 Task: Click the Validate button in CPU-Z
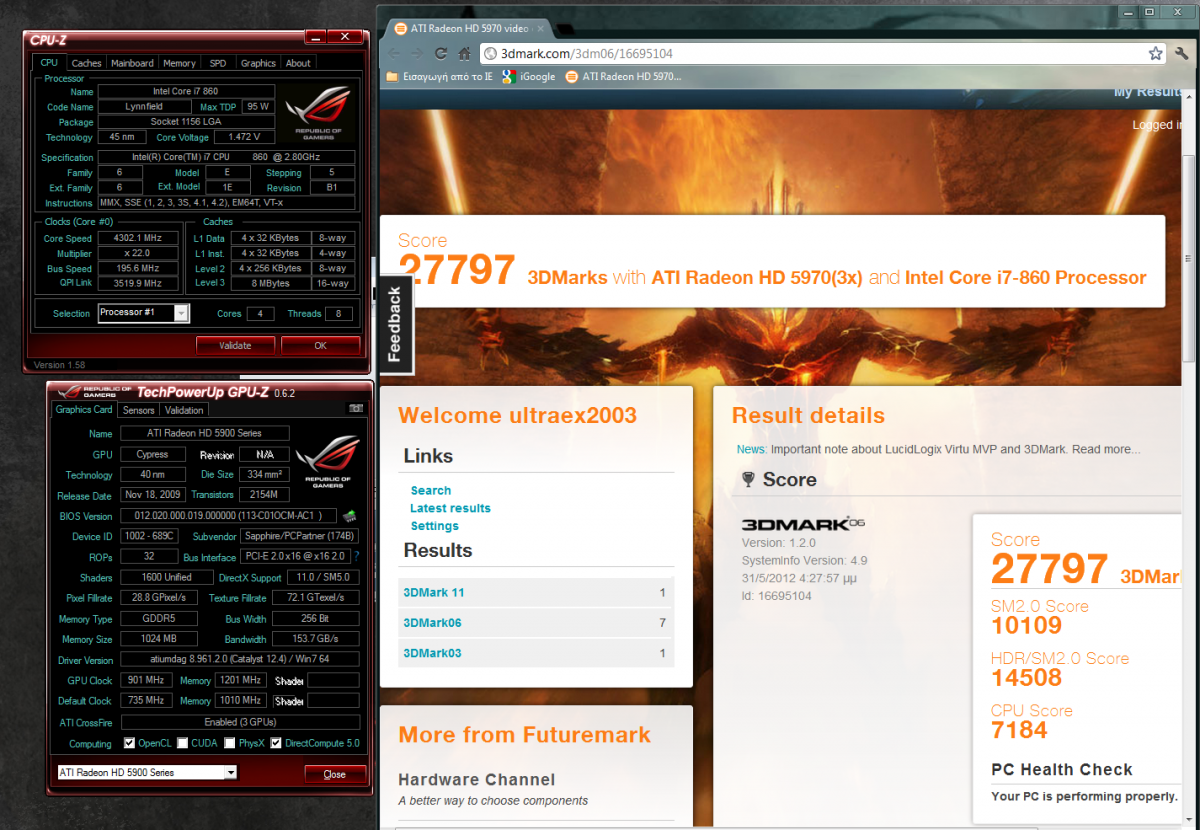(236, 345)
